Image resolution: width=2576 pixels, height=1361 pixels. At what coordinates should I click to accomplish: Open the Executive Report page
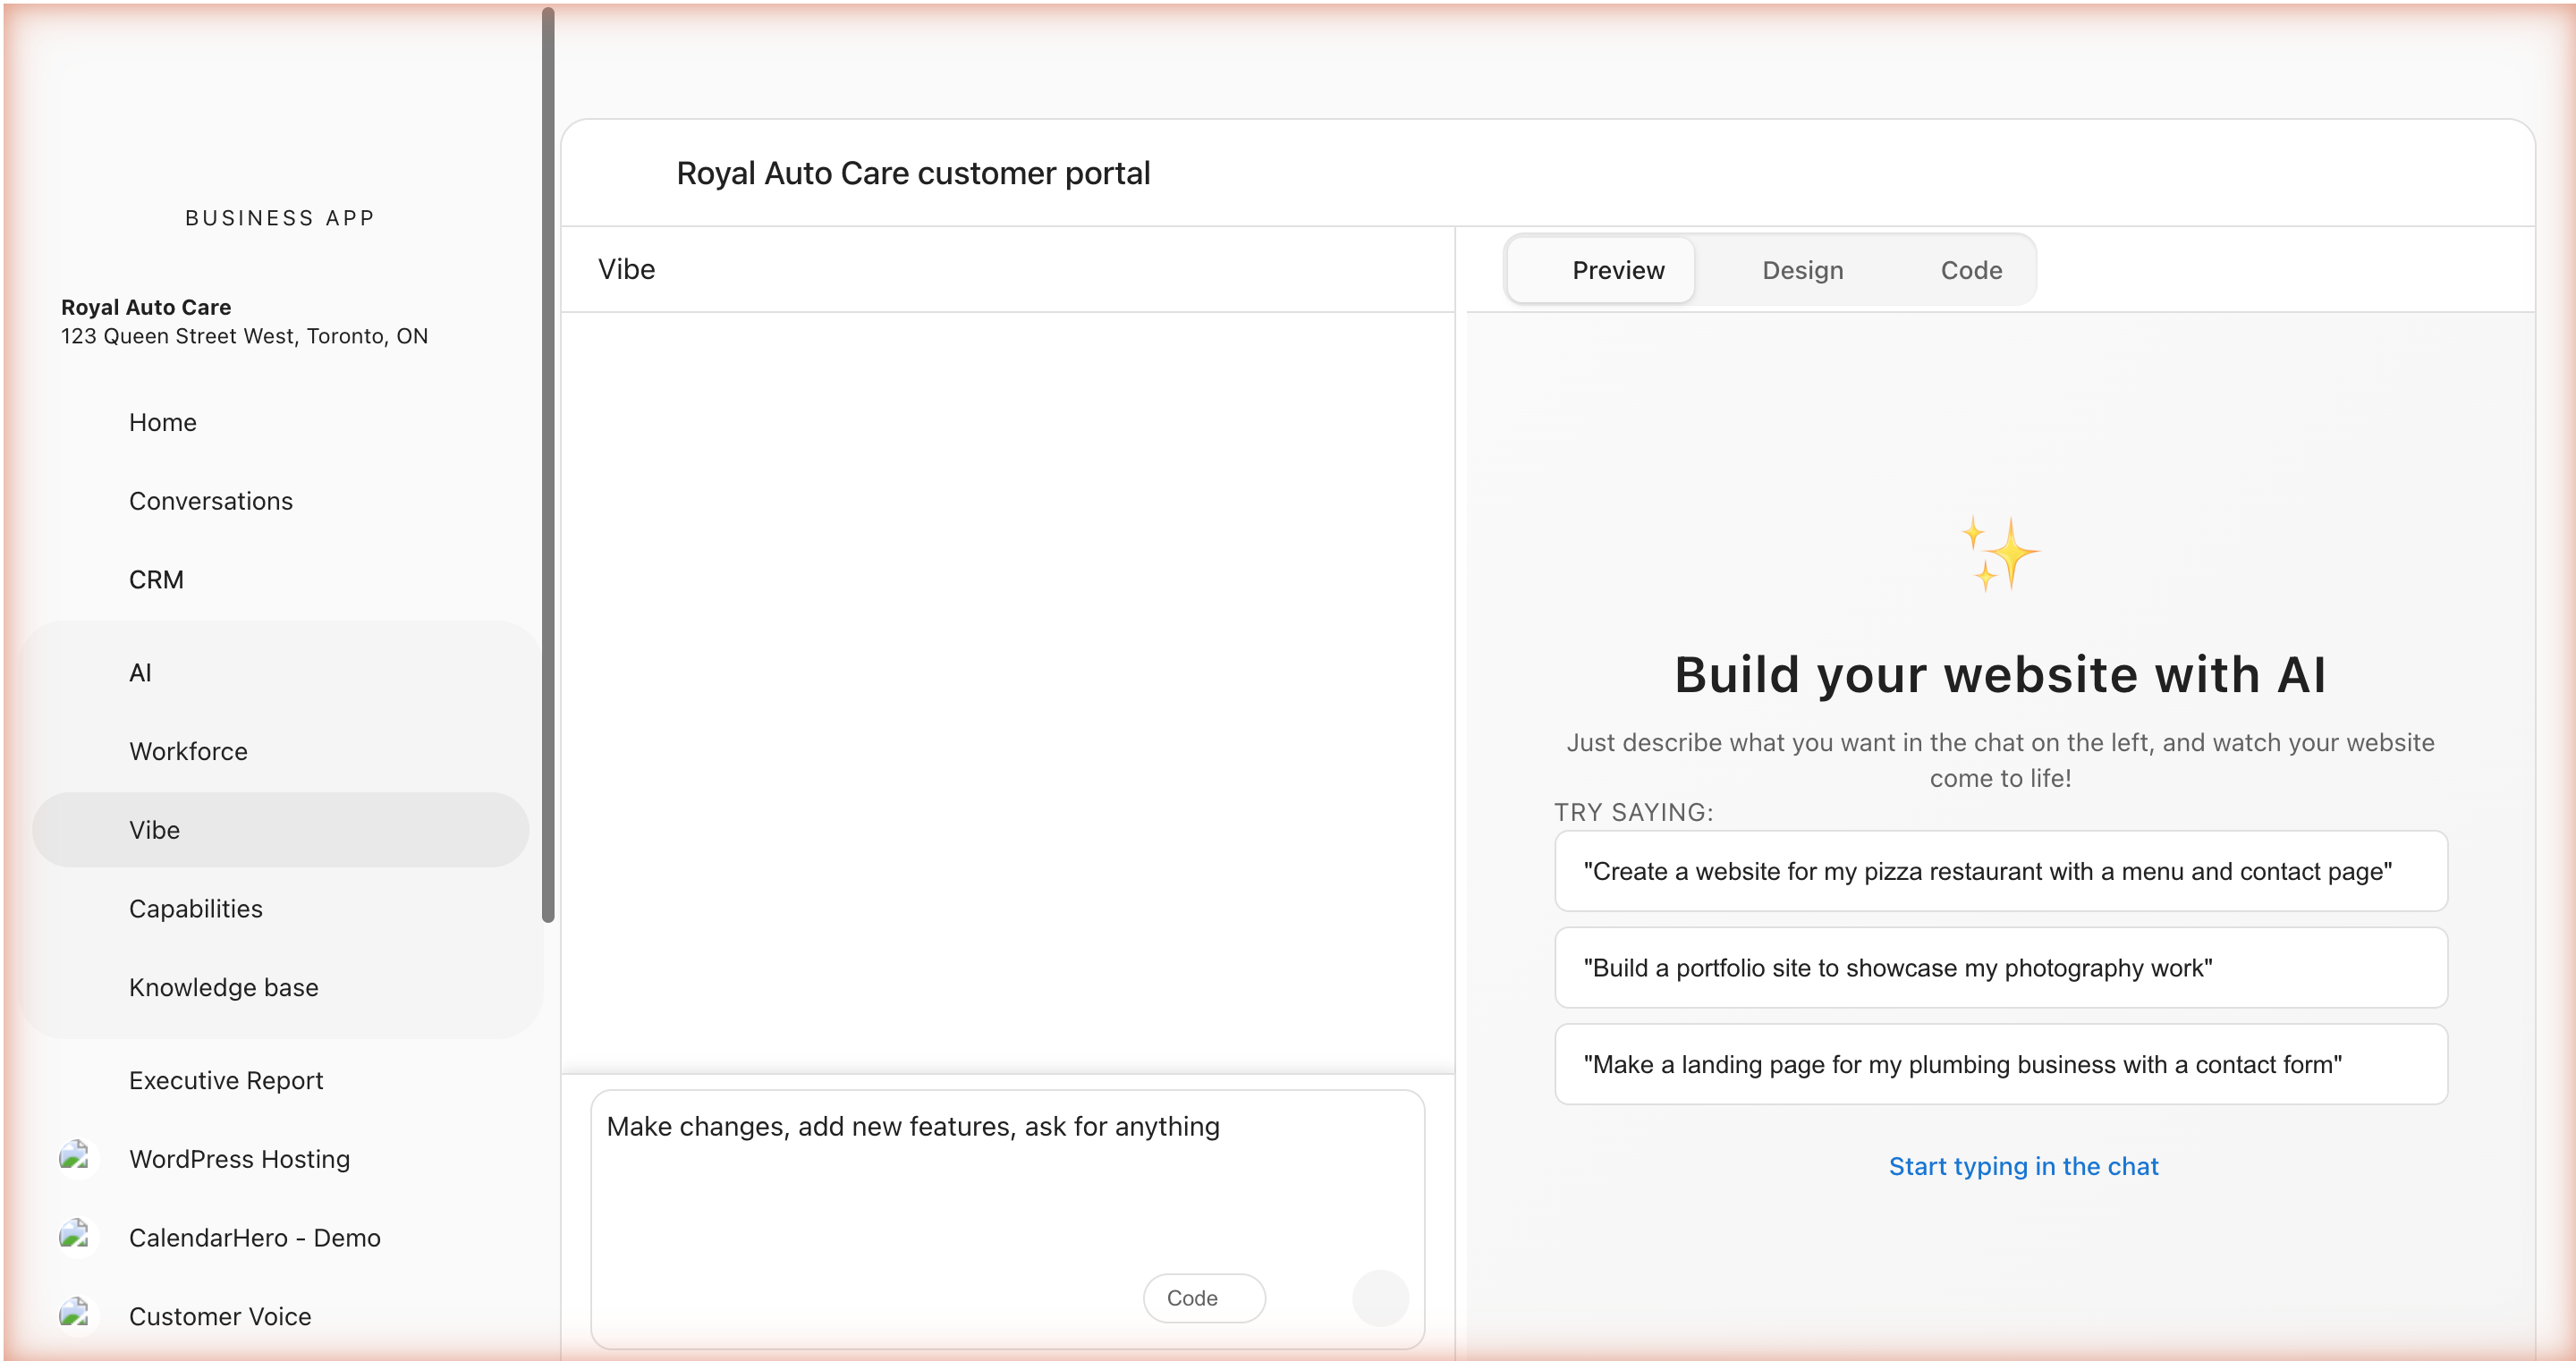pyautogui.click(x=226, y=1080)
